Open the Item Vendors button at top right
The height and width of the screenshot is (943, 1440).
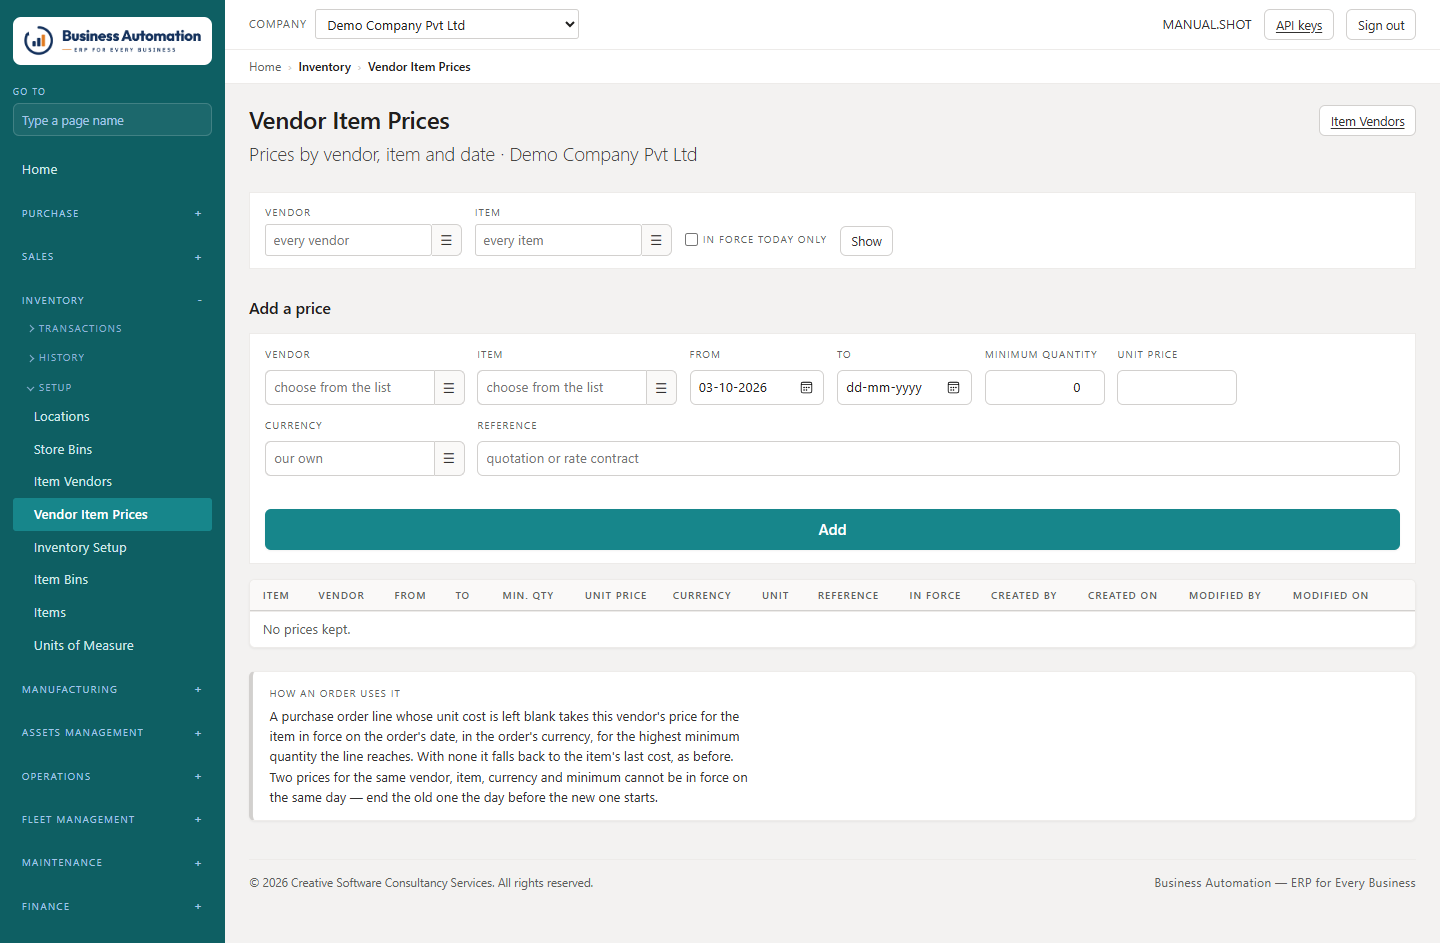click(x=1367, y=121)
